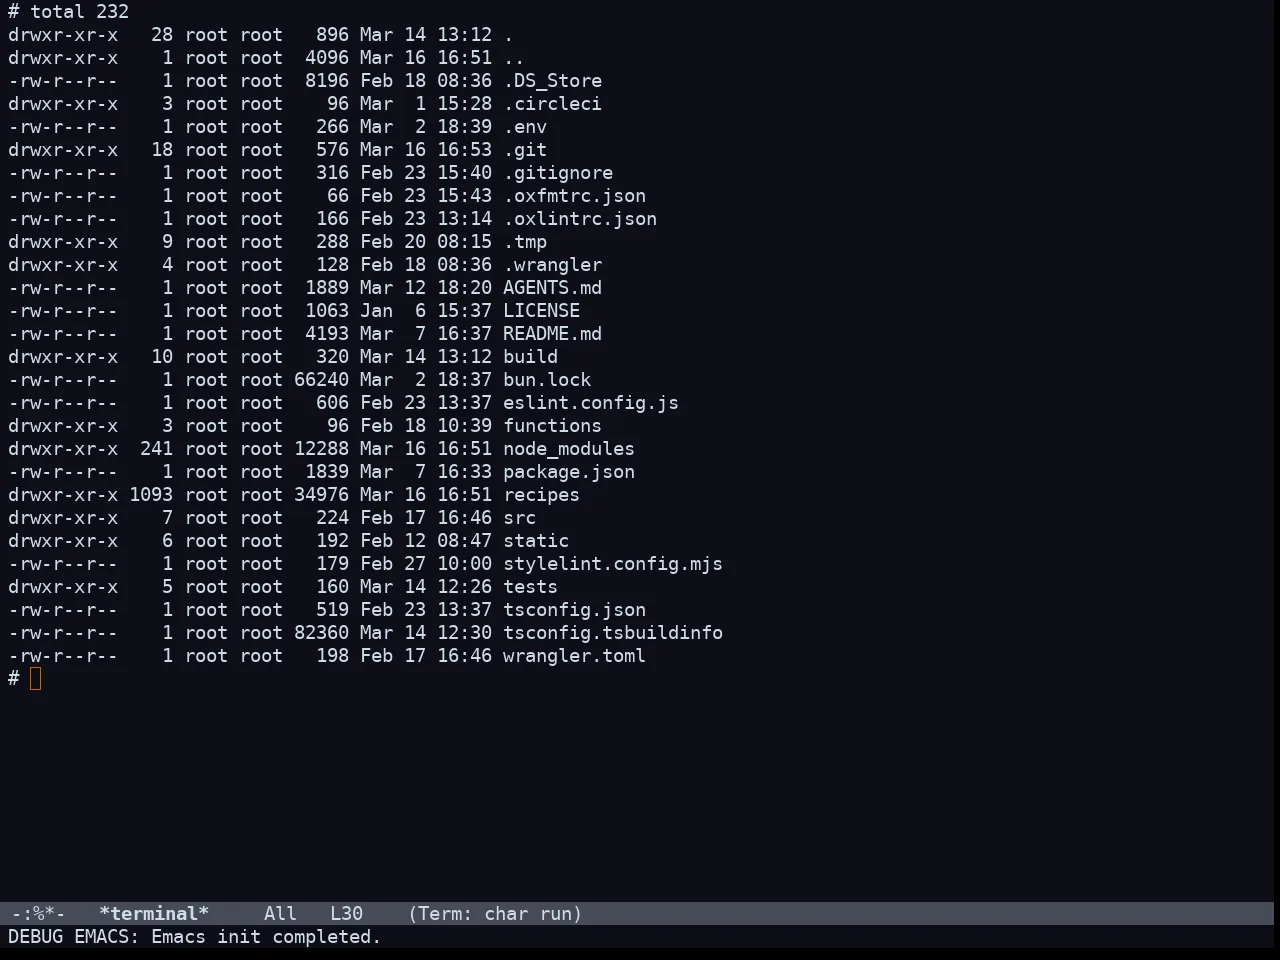Click the .wrangler directory name
Viewport: 1280px width, 960px height.
552,265
